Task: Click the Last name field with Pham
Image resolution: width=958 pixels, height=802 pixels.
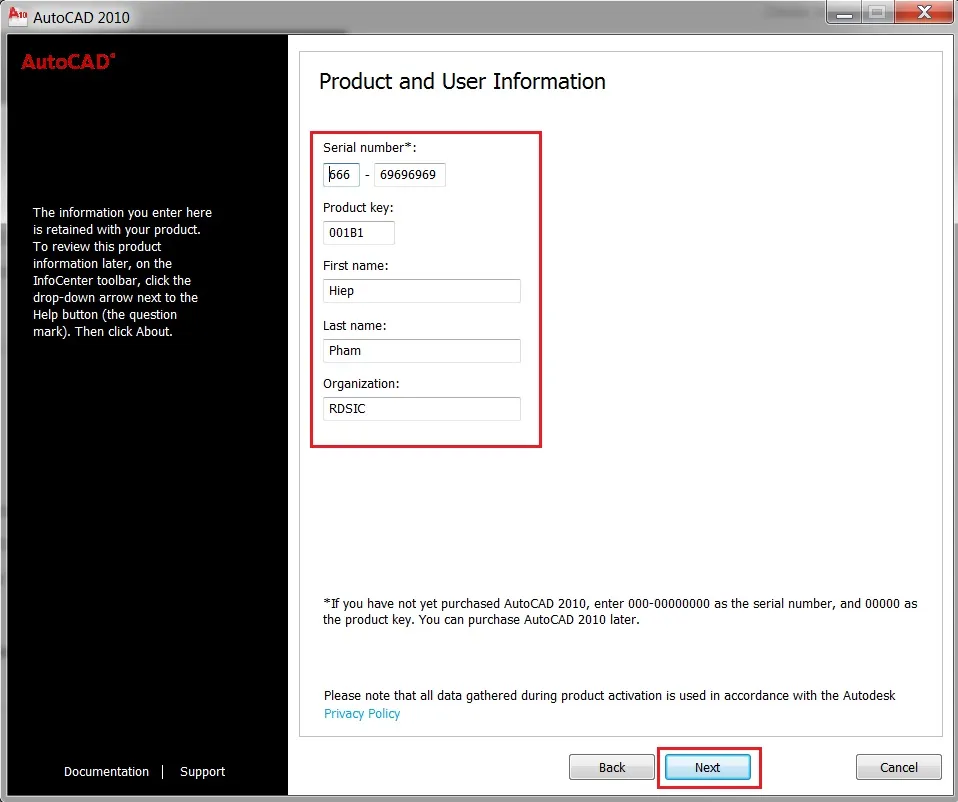Action: (x=421, y=351)
